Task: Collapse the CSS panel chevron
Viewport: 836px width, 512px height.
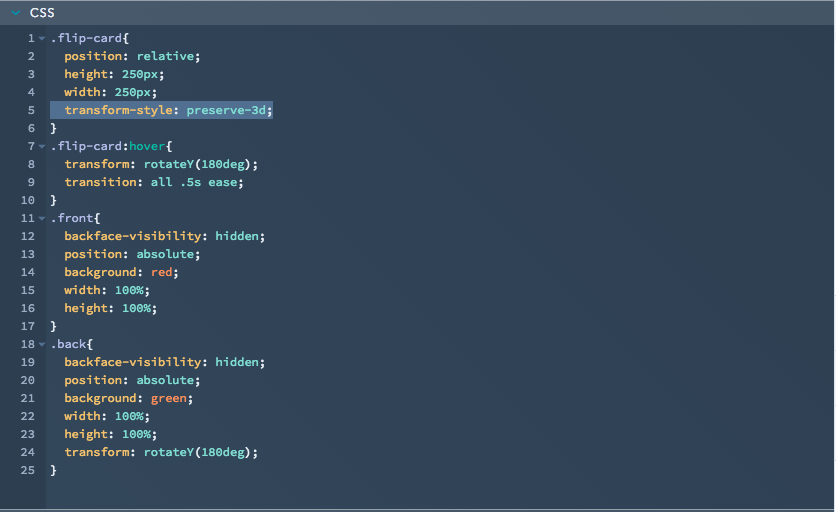Action: tap(16, 13)
